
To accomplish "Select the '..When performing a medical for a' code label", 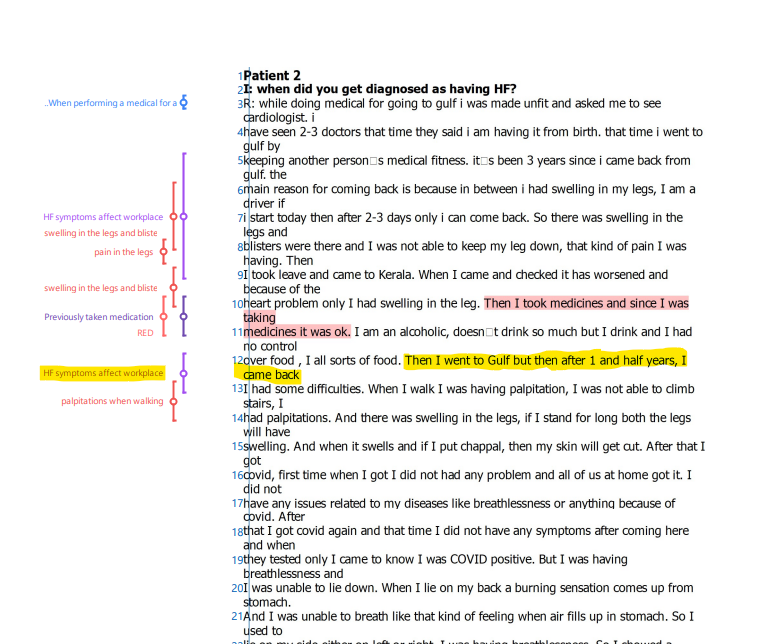I will pyautogui.click(x=110, y=103).
